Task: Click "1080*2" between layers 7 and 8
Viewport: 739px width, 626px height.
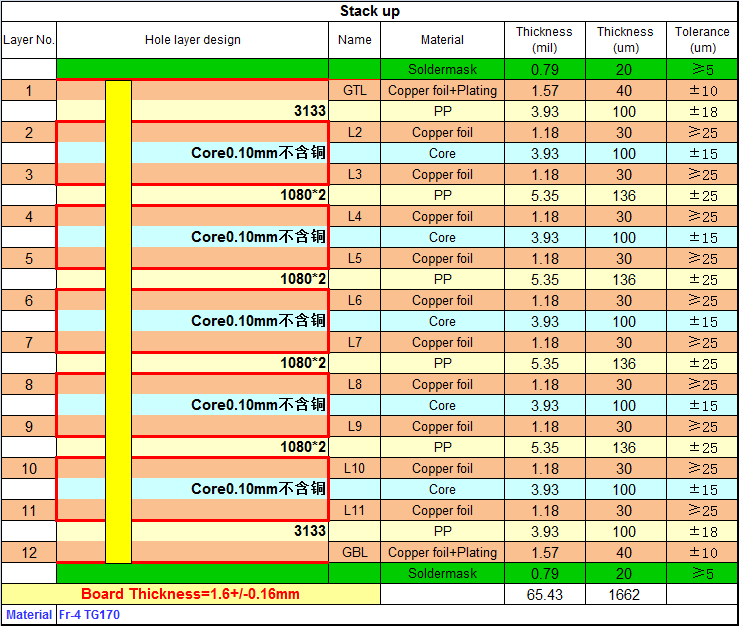Action: pyautogui.click(x=303, y=362)
